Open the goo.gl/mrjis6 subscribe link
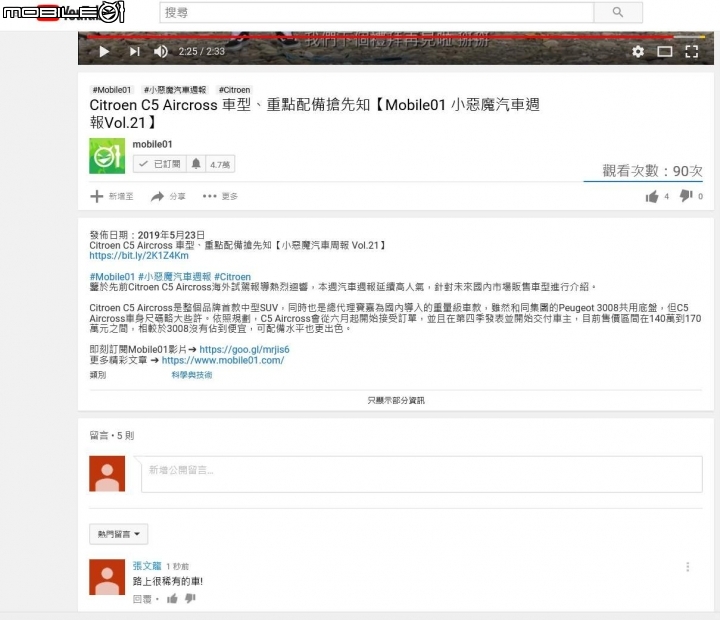The height and width of the screenshot is (620, 720). [244, 349]
